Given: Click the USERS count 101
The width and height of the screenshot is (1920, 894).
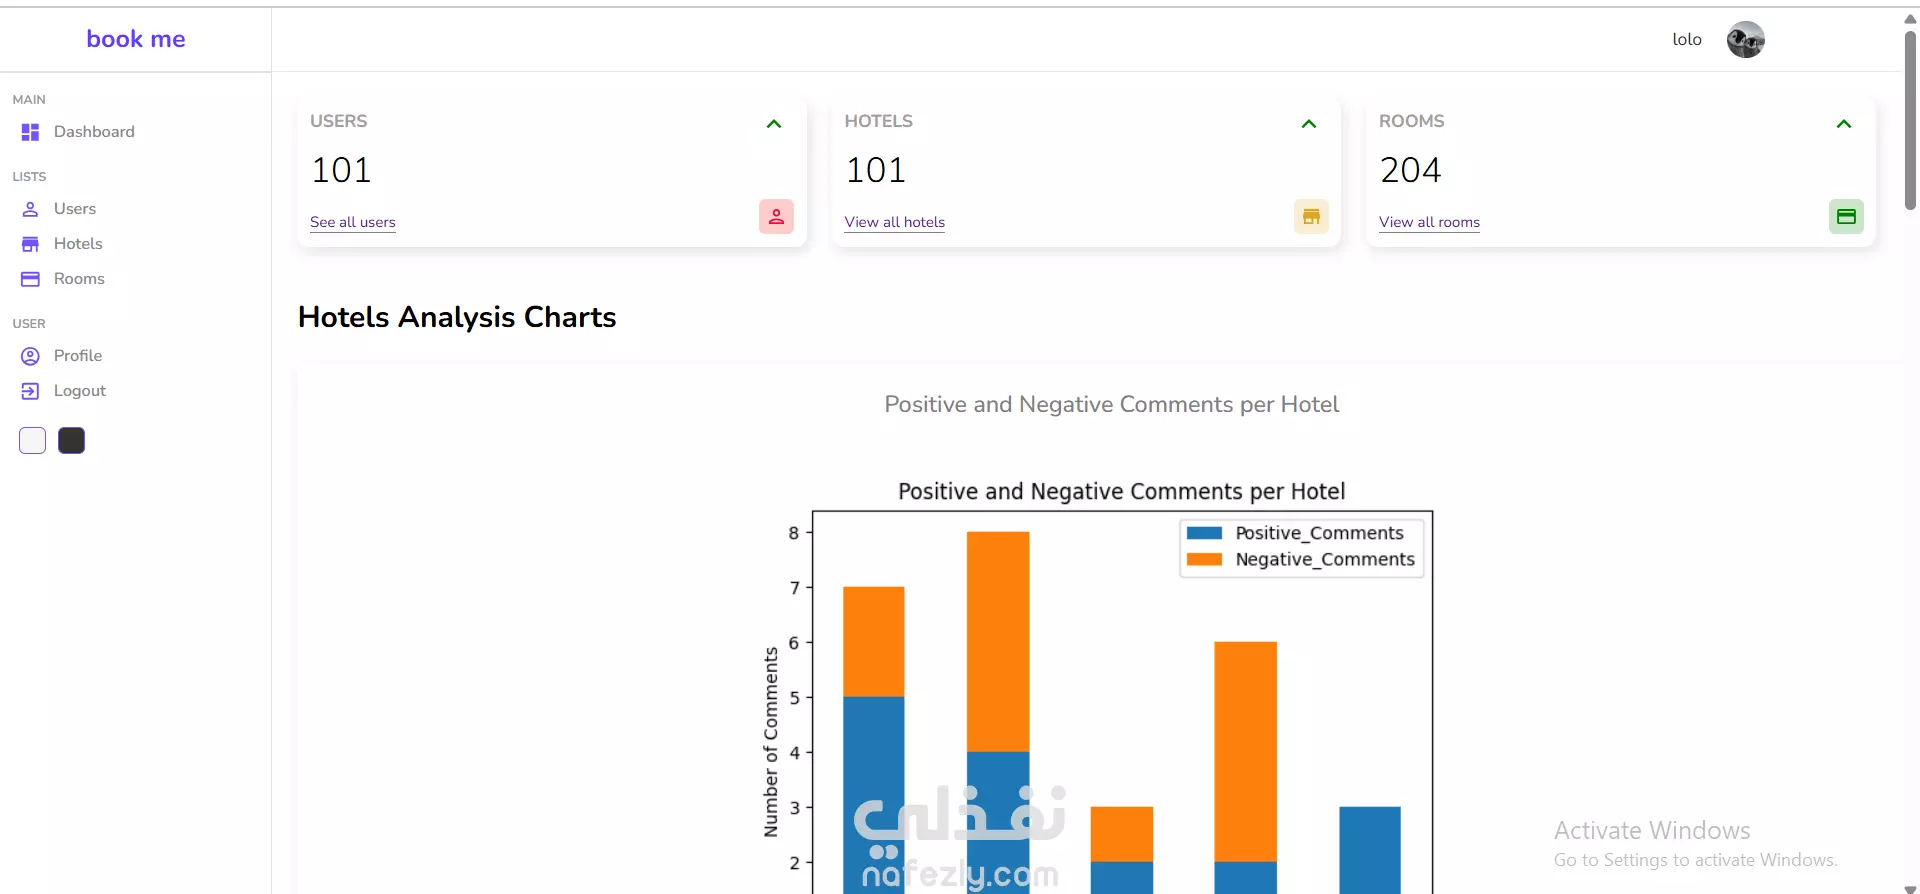Looking at the screenshot, I should (341, 170).
